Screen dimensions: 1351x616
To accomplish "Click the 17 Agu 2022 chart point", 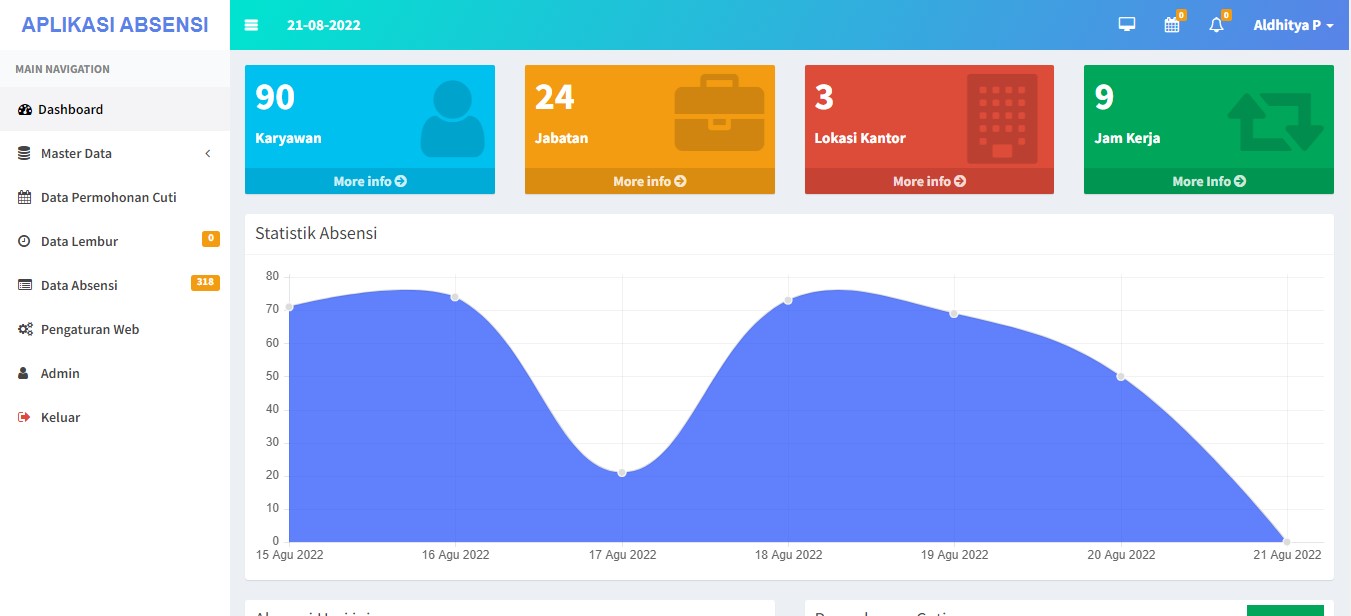I will pos(622,472).
